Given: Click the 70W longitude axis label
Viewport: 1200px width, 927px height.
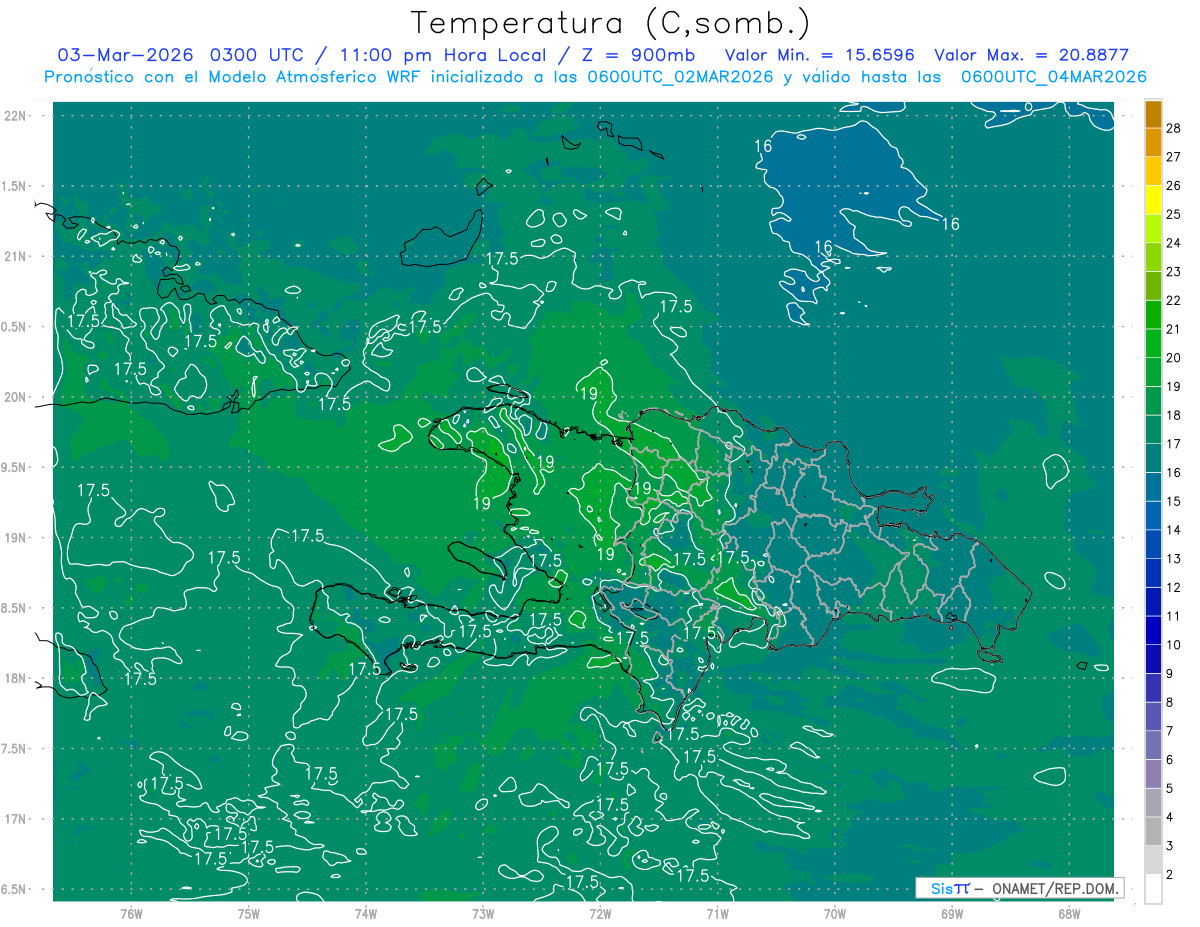Looking at the screenshot, I should point(834,913).
